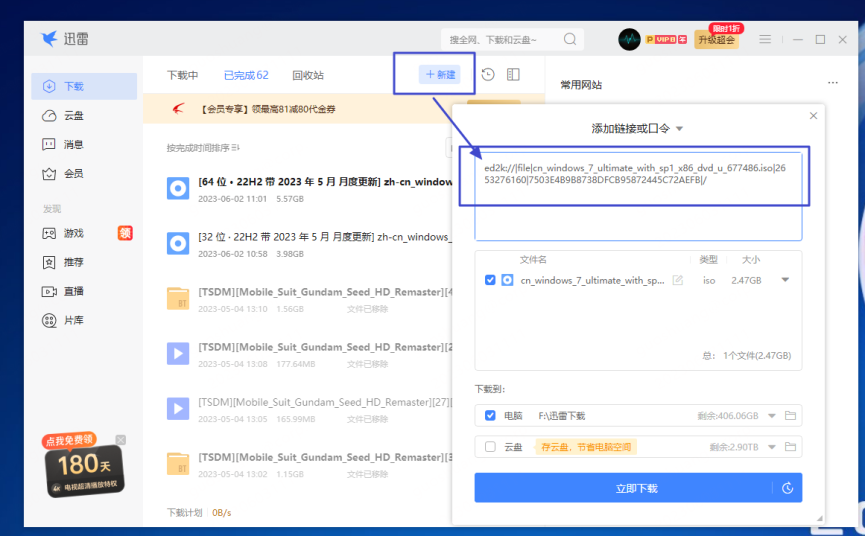This screenshot has height=536, width=865.
Task: Click the download history clock icon
Action: (x=488, y=75)
